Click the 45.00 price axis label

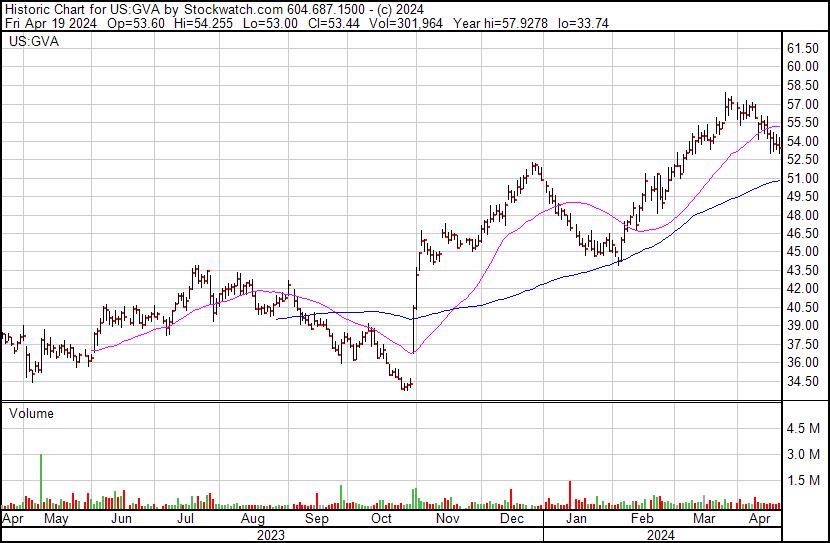coord(803,251)
